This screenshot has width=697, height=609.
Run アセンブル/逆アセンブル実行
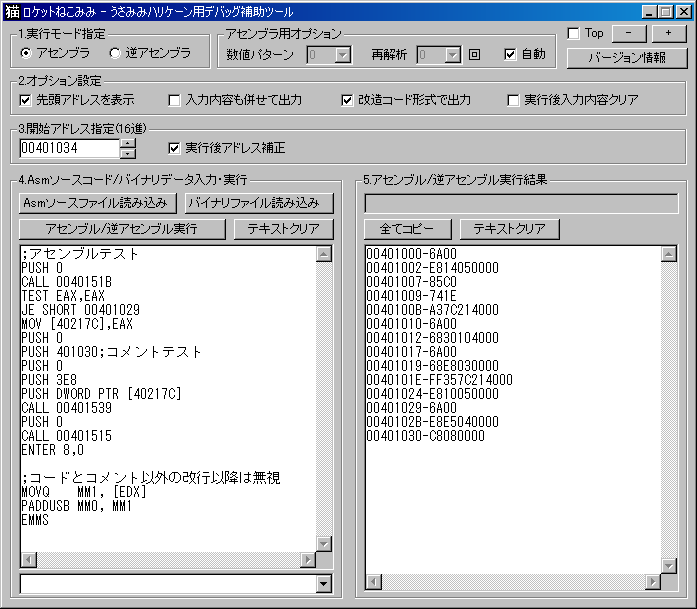(x=122, y=229)
